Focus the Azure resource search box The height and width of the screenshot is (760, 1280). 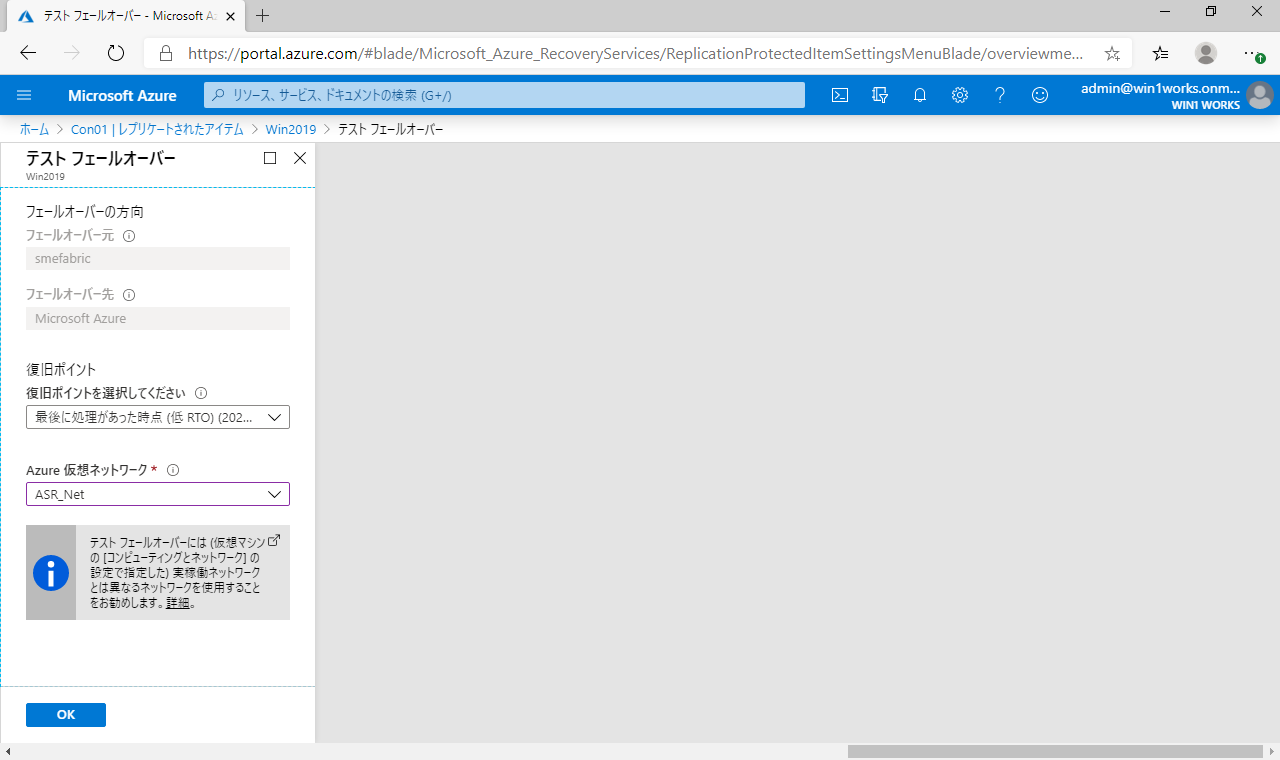[505, 95]
